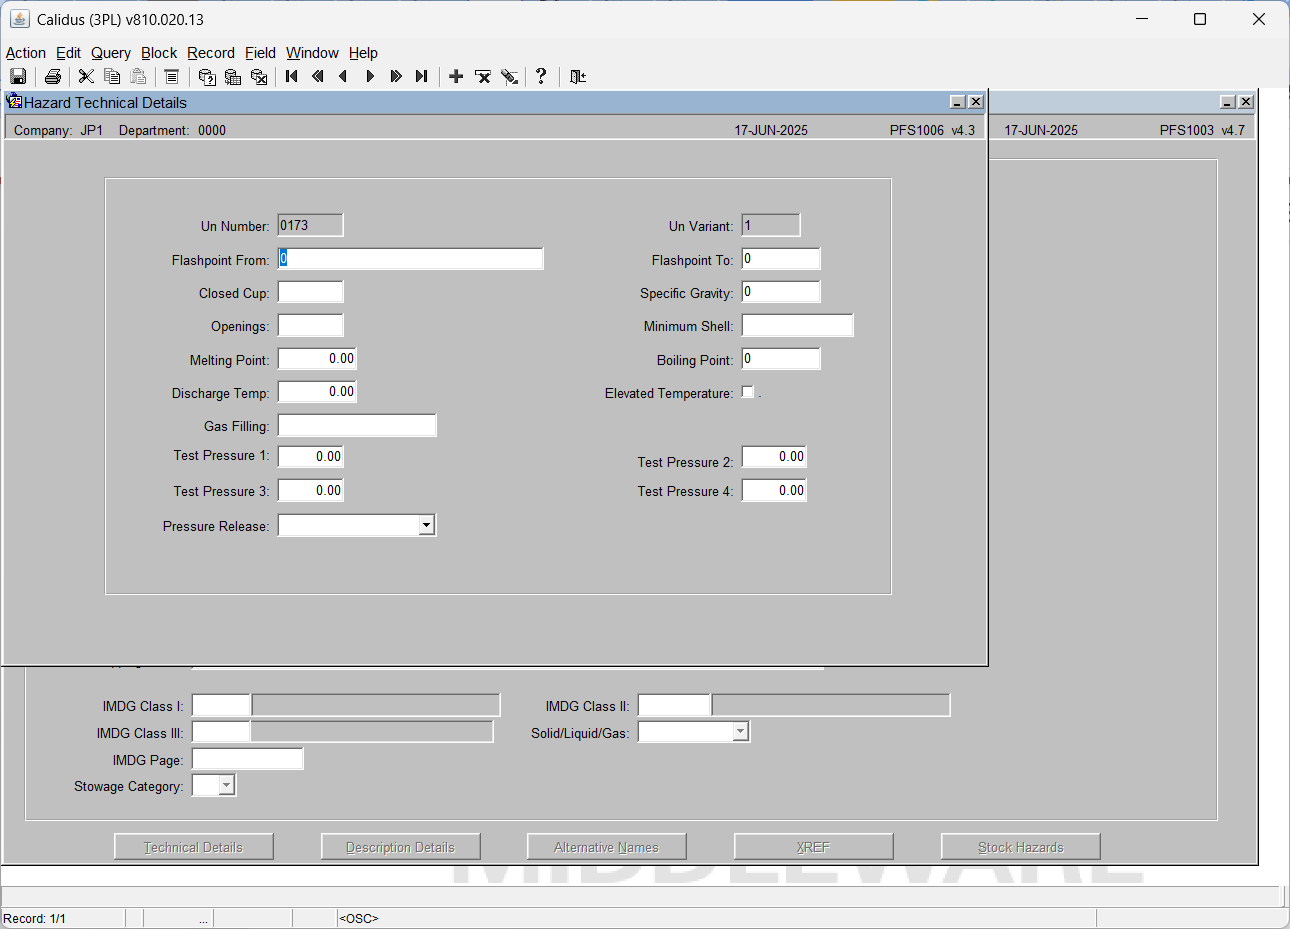This screenshot has width=1290, height=929.
Task: Click the Enter Query toolbar icon
Action: click(x=207, y=76)
